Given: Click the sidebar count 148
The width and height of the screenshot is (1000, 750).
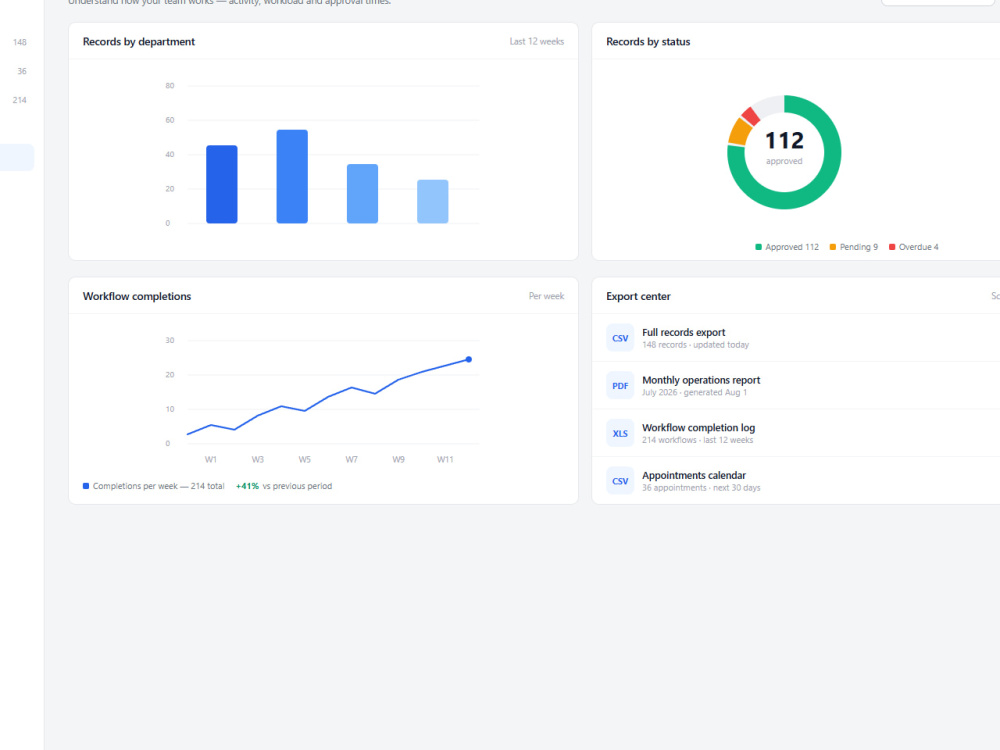Looking at the screenshot, I should point(20,42).
